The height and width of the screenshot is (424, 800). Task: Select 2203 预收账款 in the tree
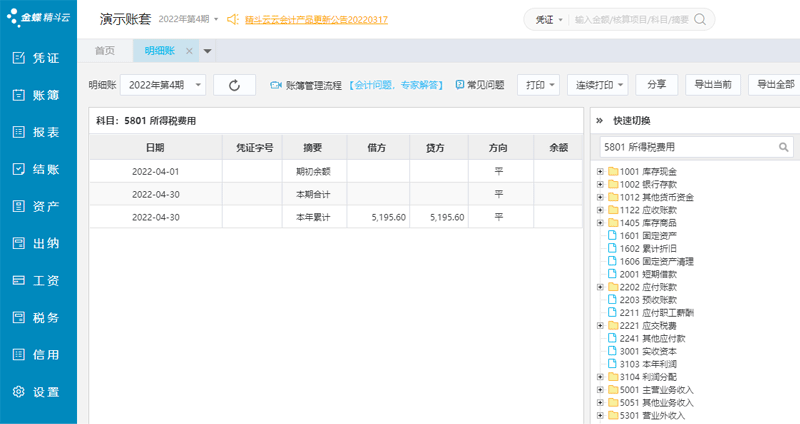click(x=648, y=300)
